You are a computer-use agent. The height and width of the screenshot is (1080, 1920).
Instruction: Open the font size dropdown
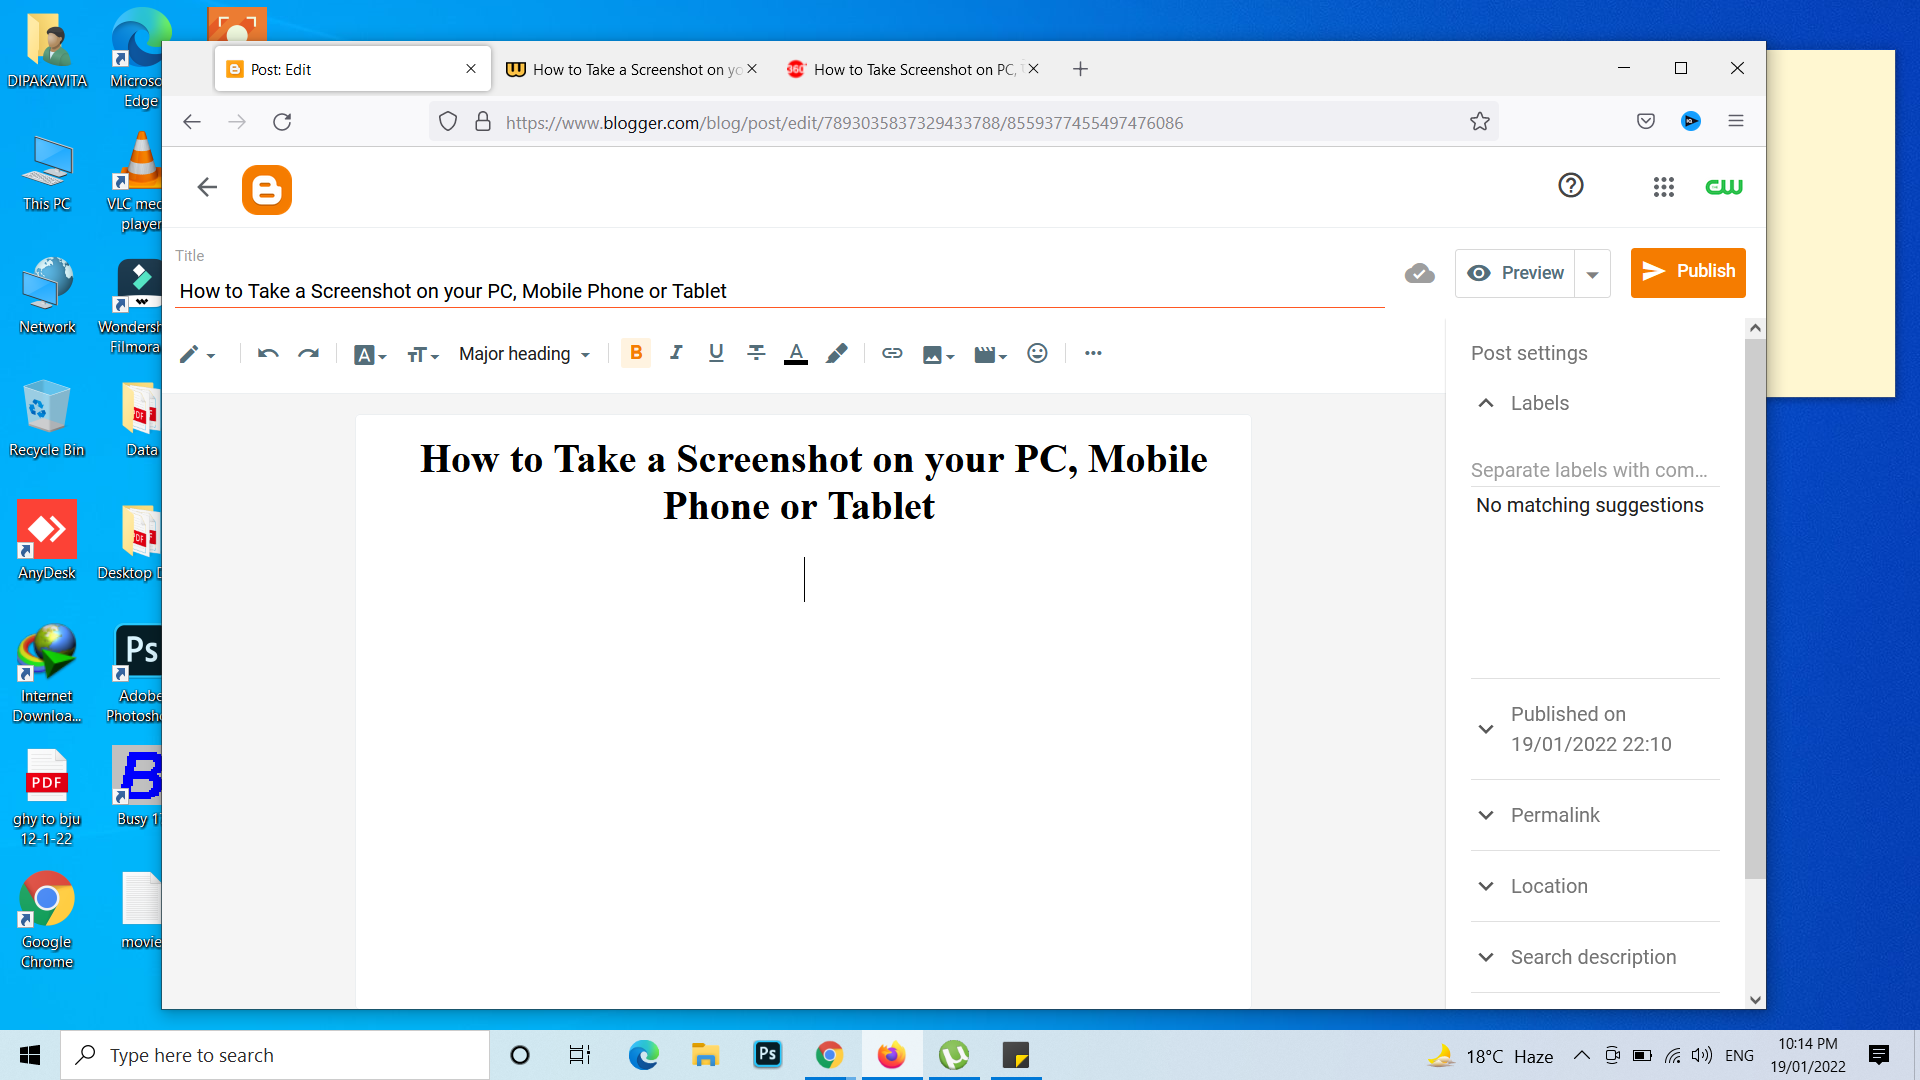(x=422, y=354)
